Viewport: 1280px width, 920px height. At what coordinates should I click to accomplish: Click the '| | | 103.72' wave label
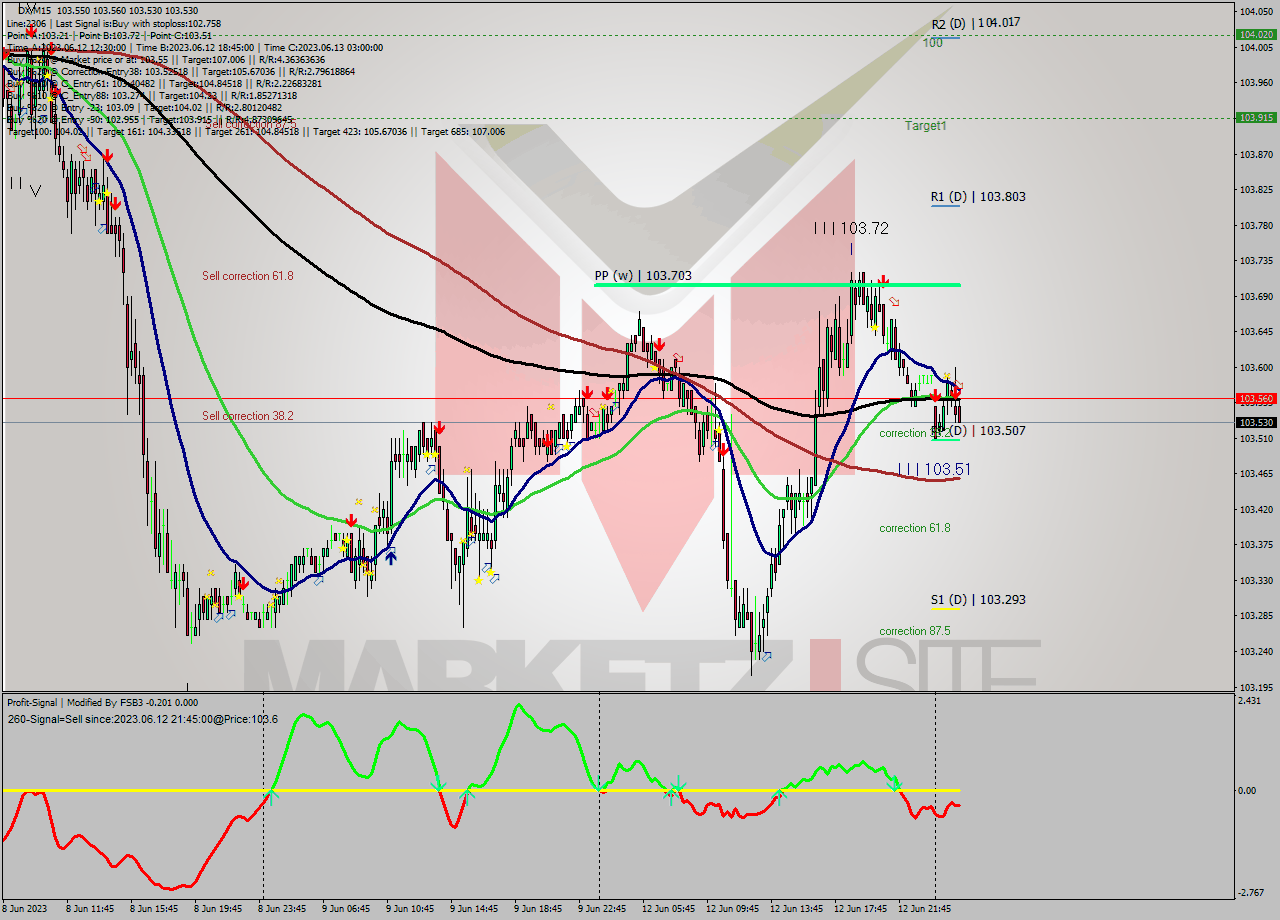click(x=850, y=228)
